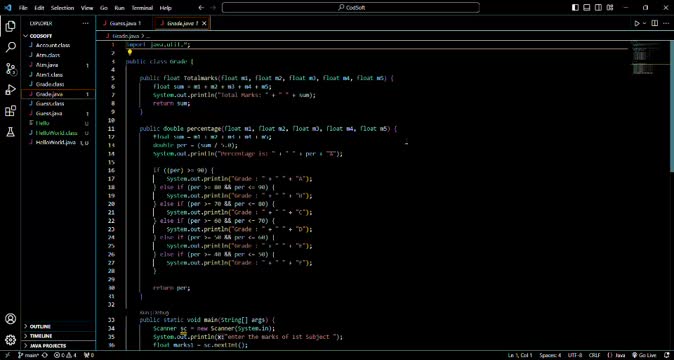Click the editor vertical scrollbar
This screenshot has width=674, height=360.
[x=671, y=107]
